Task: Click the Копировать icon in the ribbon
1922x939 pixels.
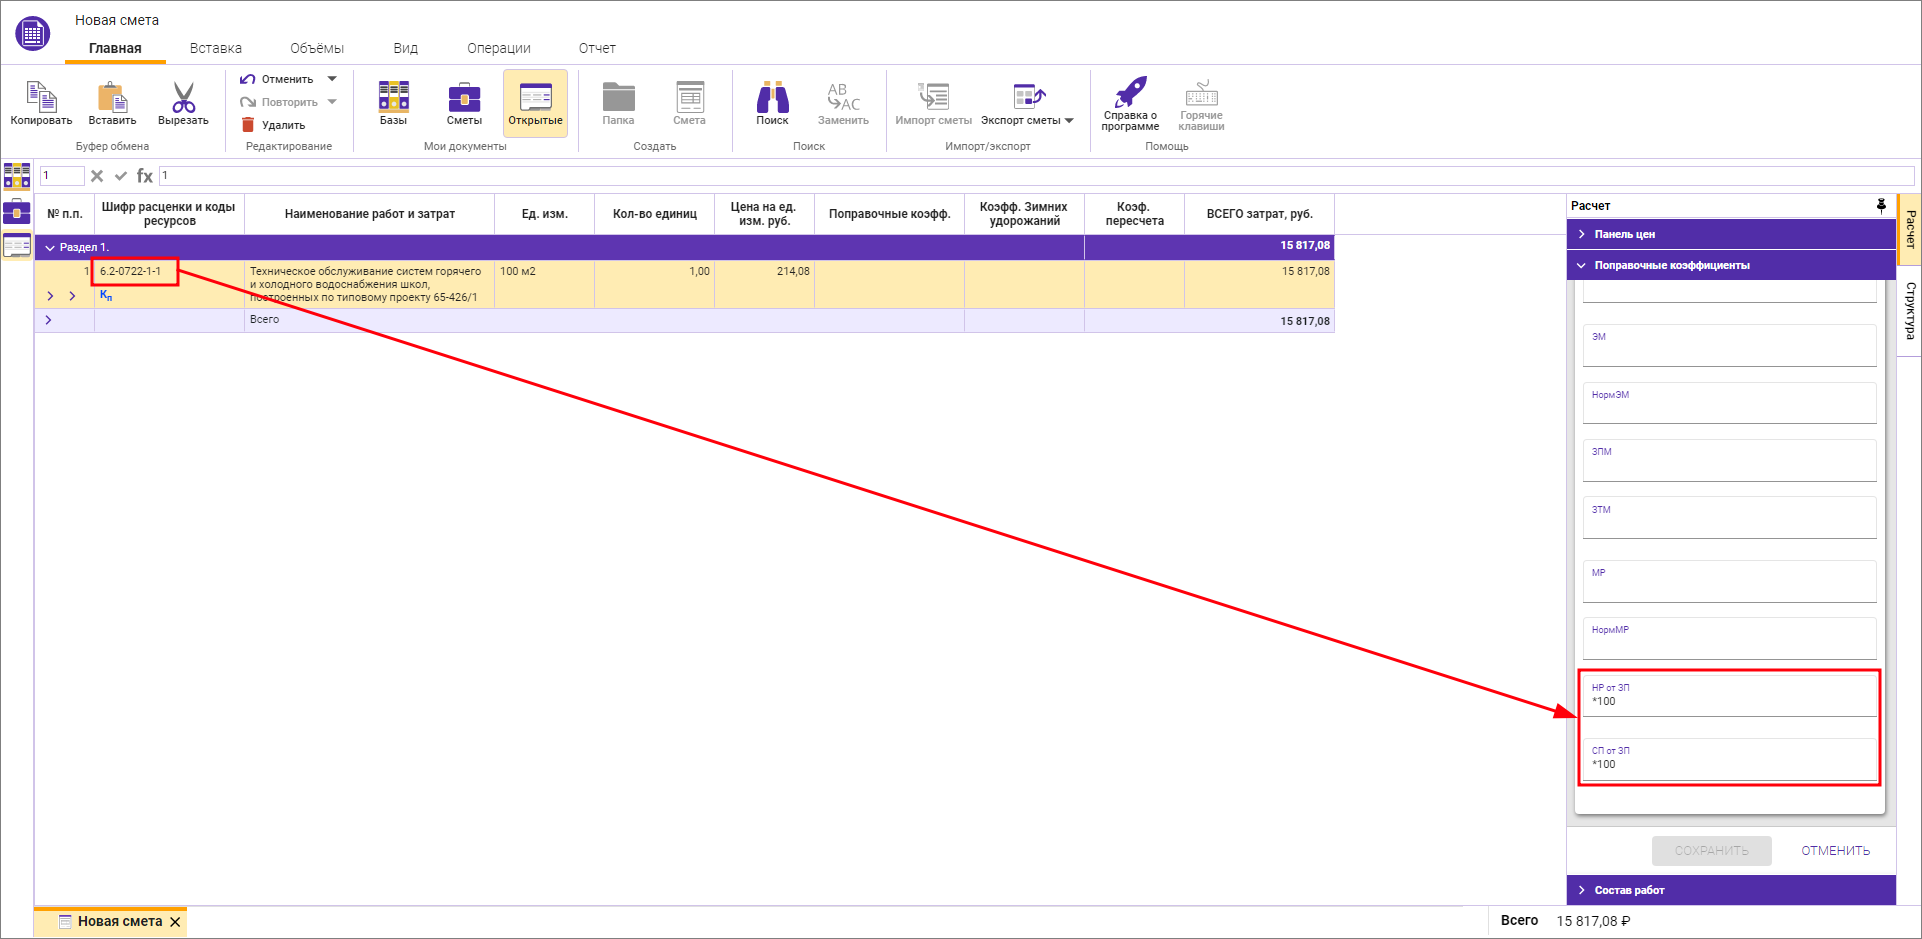Action: 41,98
